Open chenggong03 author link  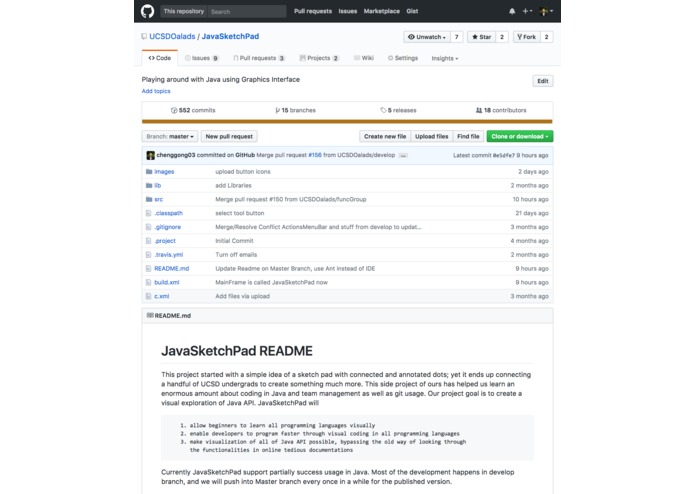176,155
